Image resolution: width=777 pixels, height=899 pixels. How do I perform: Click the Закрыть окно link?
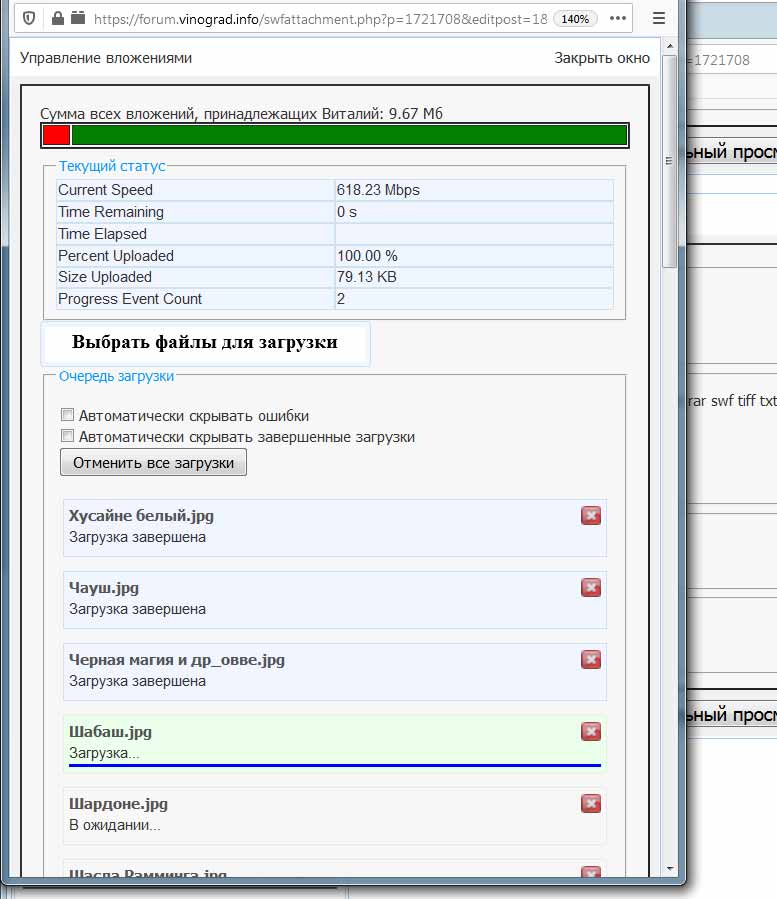click(602, 58)
